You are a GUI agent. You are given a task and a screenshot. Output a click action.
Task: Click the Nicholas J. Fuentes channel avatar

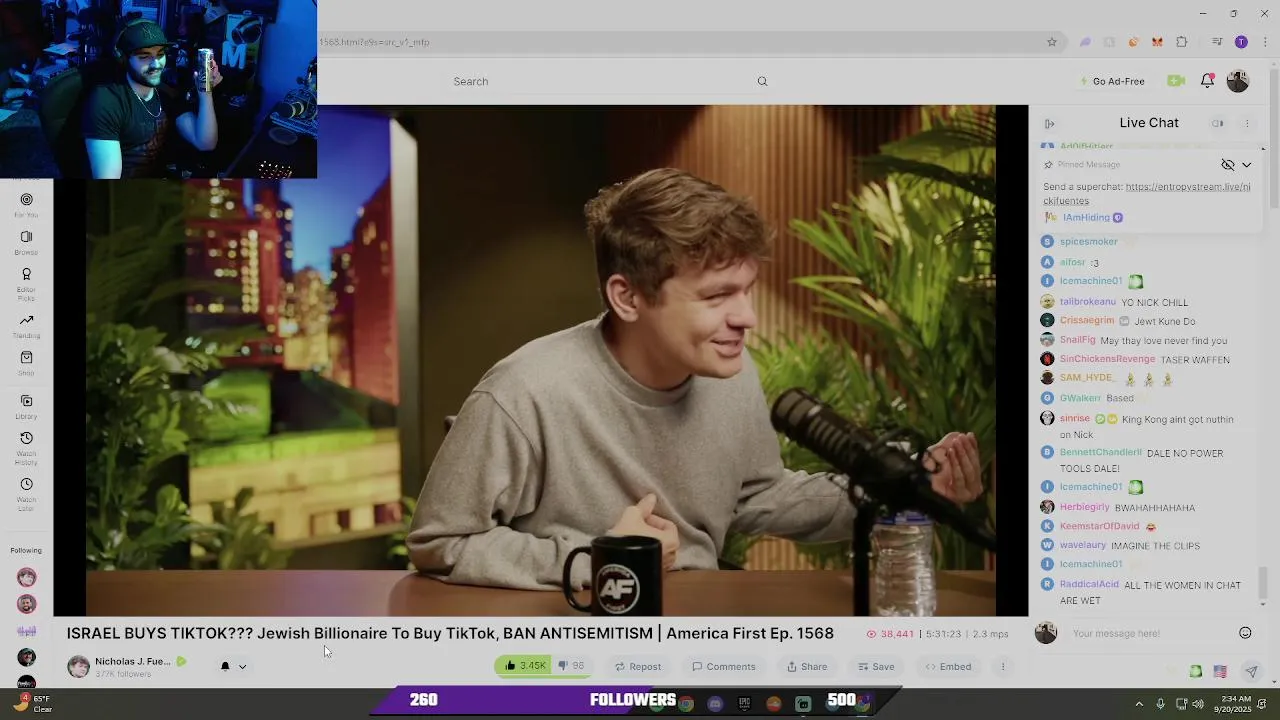click(x=78, y=666)
